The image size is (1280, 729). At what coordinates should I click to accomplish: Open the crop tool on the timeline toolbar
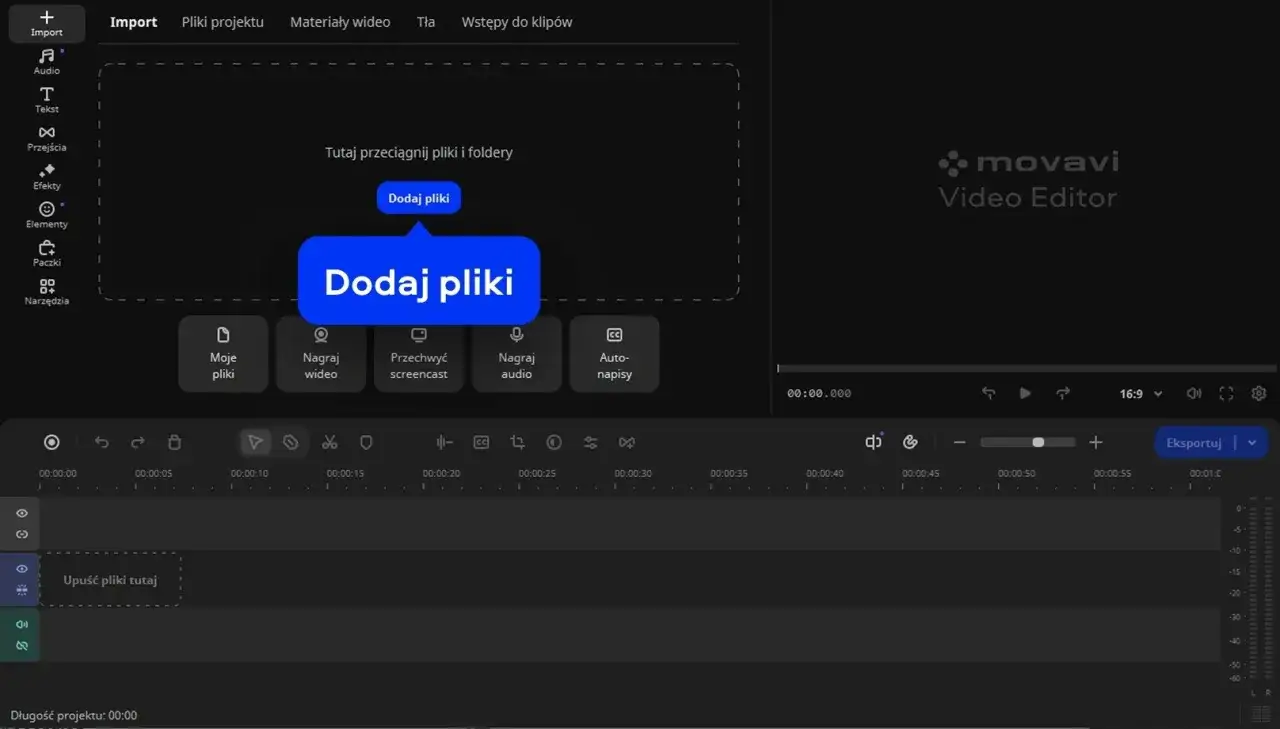click(517, 442)
